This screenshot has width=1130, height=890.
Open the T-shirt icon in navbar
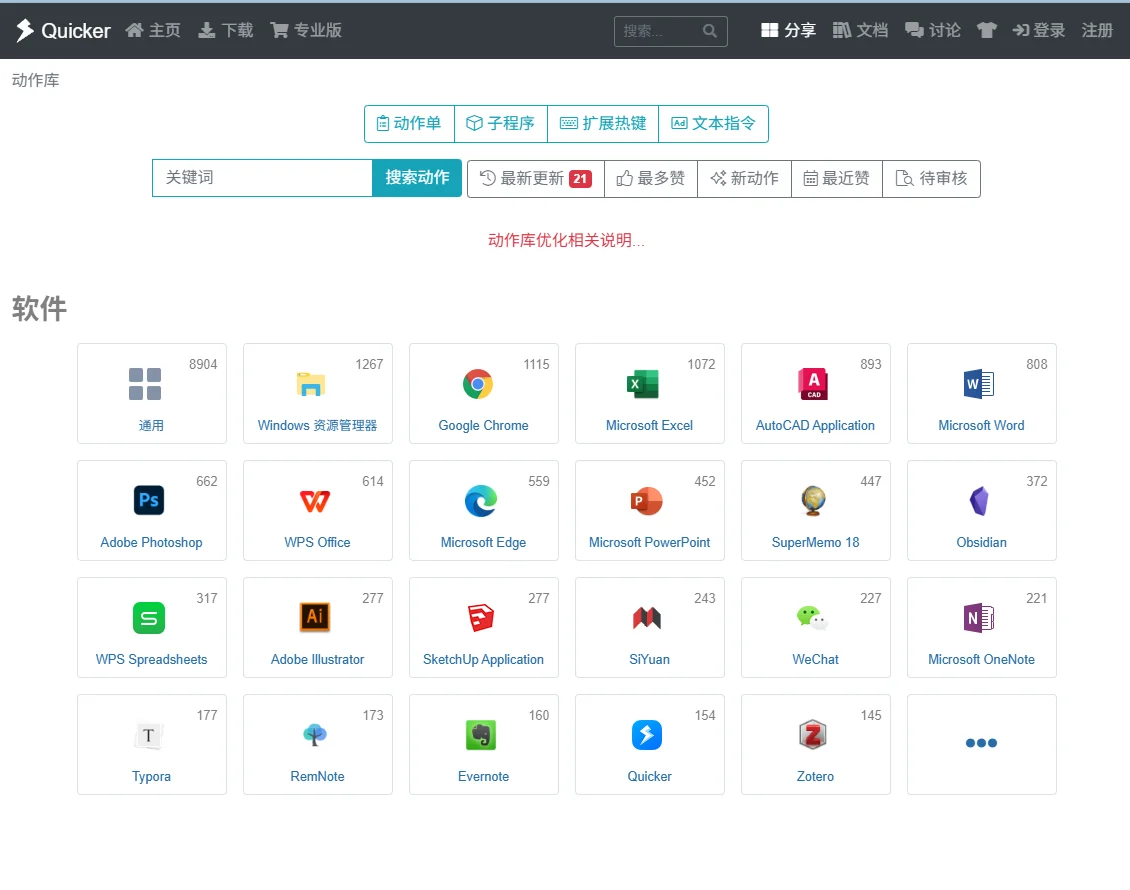[x=987, y=30]
